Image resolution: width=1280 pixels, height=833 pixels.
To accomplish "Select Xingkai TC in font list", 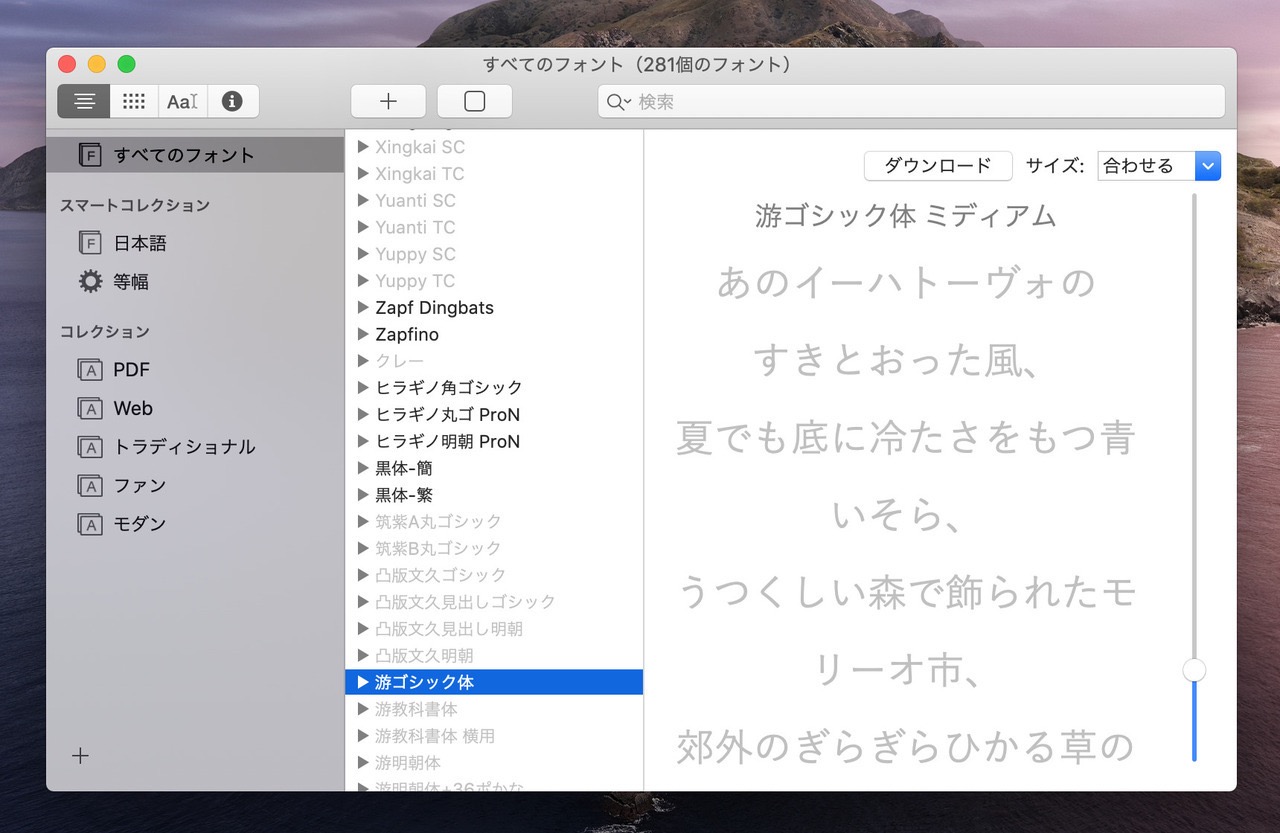I will coord(494,174).
